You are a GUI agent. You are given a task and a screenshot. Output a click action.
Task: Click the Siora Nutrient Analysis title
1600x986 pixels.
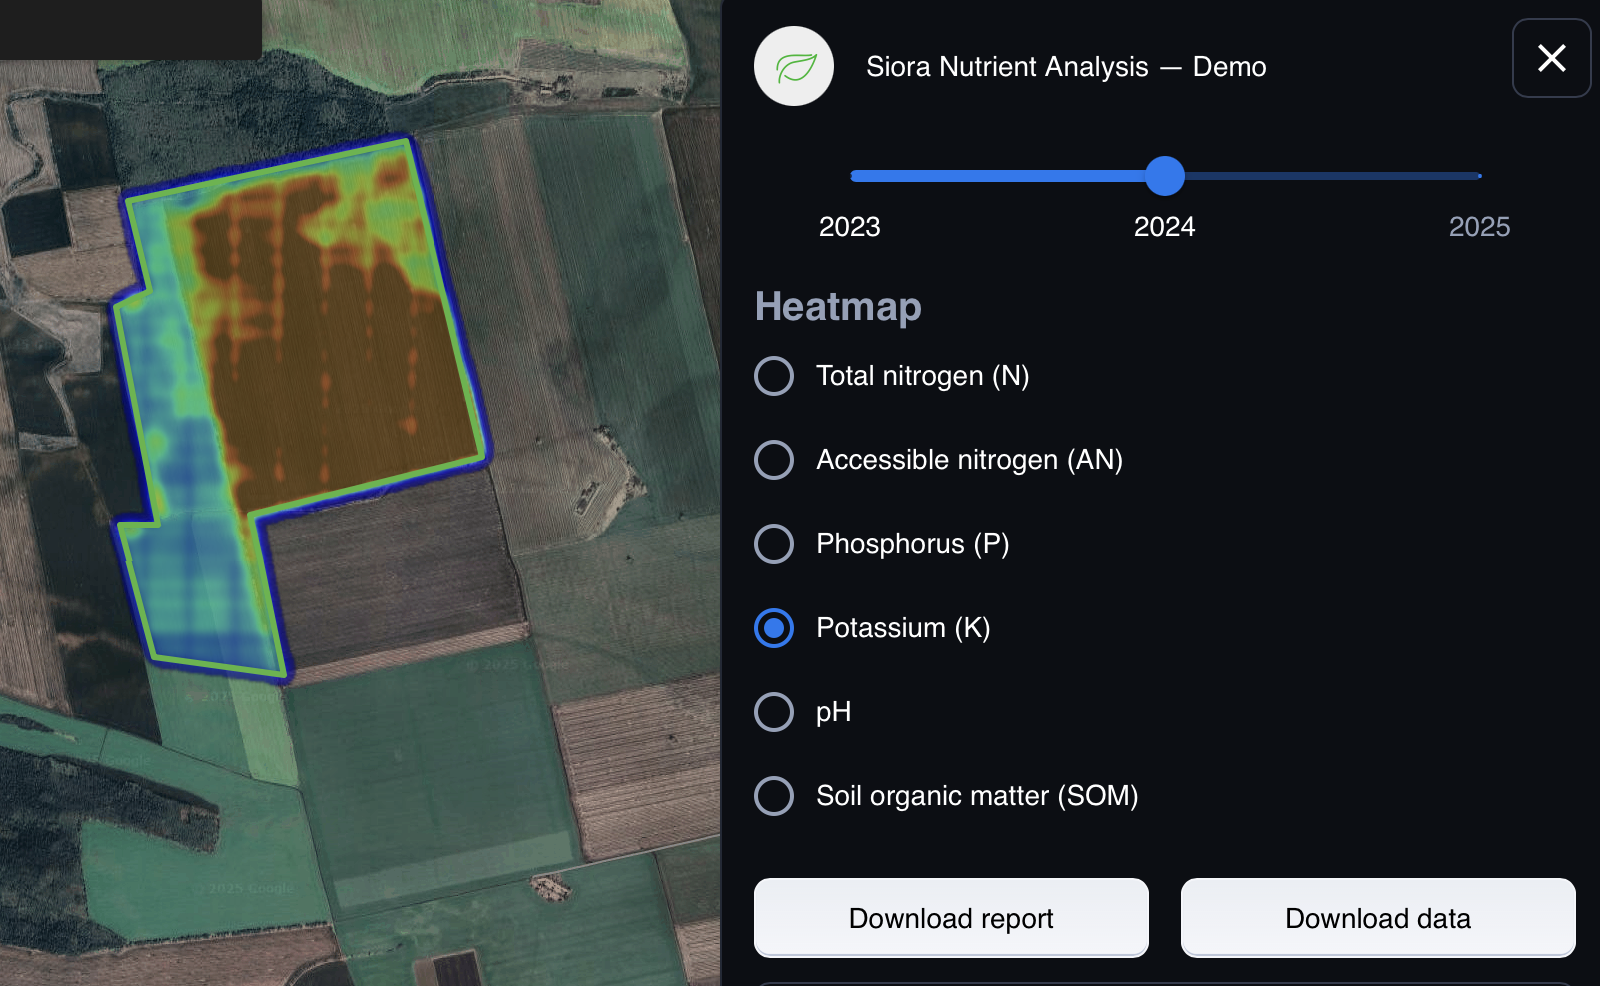1066,67
